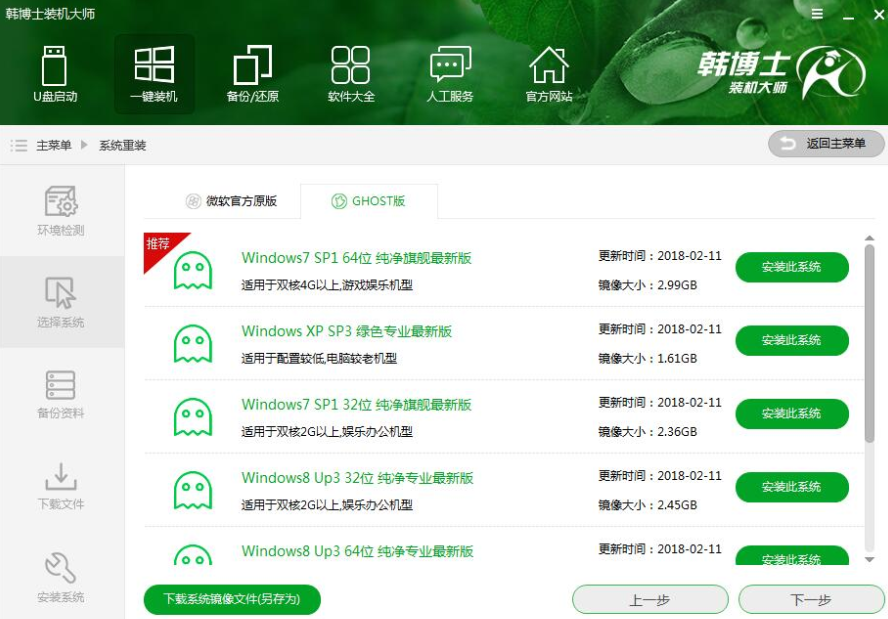Visit the 官方网站 home icon
This screenshot has width=888, height=619.
pyautogui.click(x=549, y=74)
